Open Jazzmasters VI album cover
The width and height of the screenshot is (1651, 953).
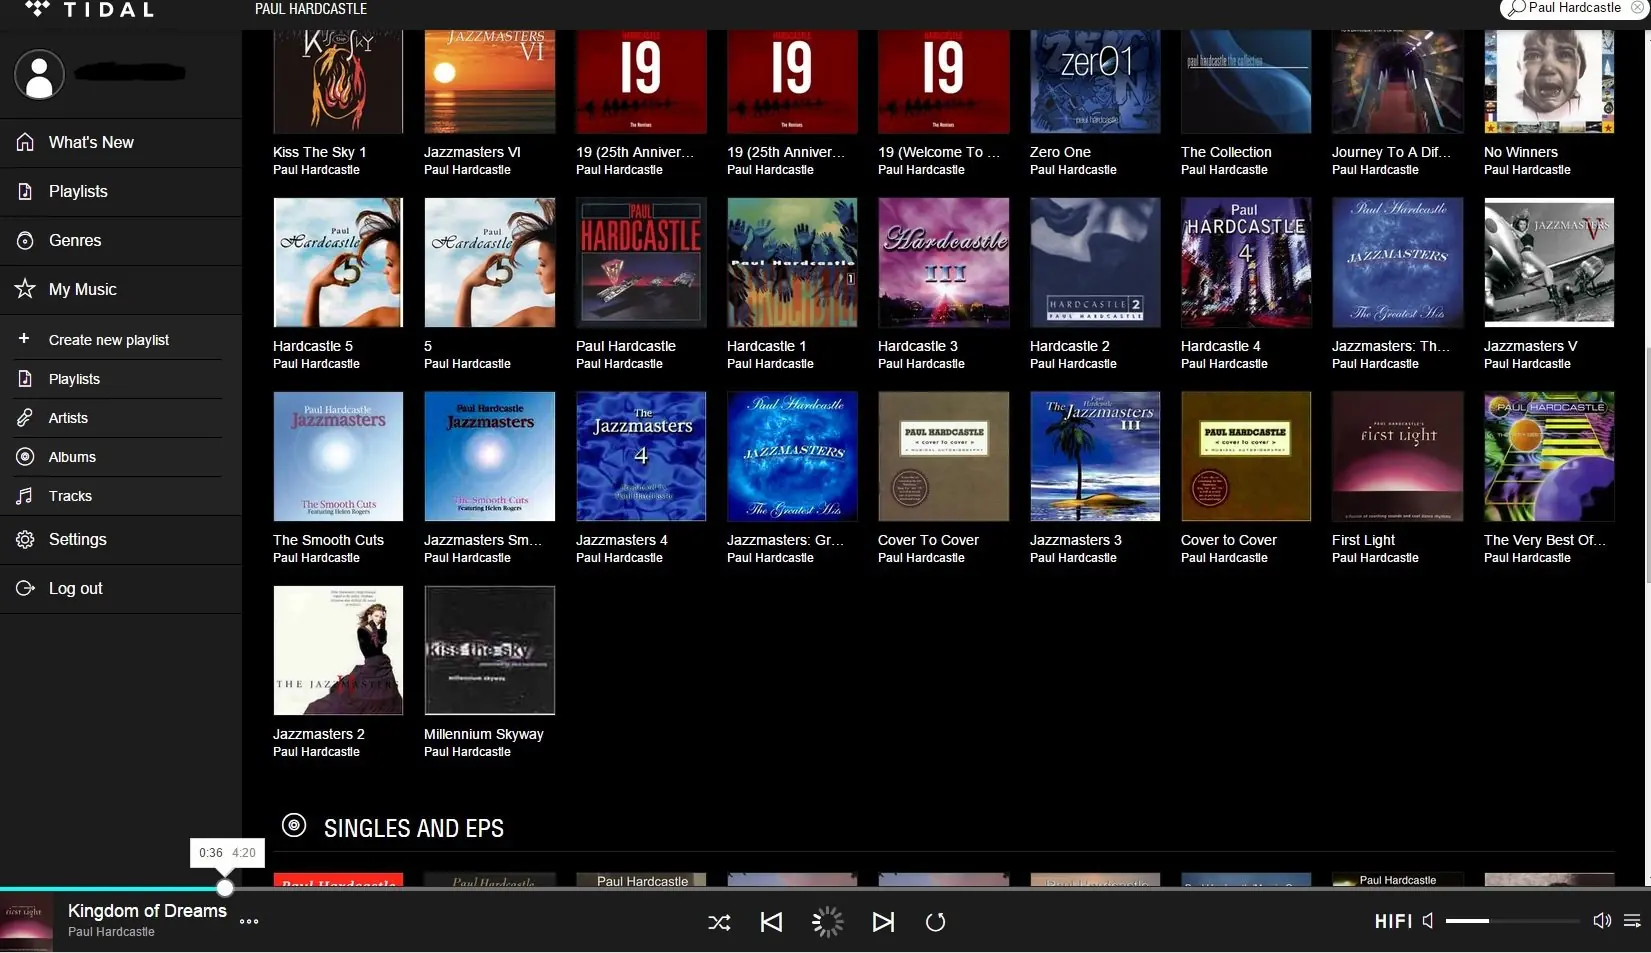489,81
